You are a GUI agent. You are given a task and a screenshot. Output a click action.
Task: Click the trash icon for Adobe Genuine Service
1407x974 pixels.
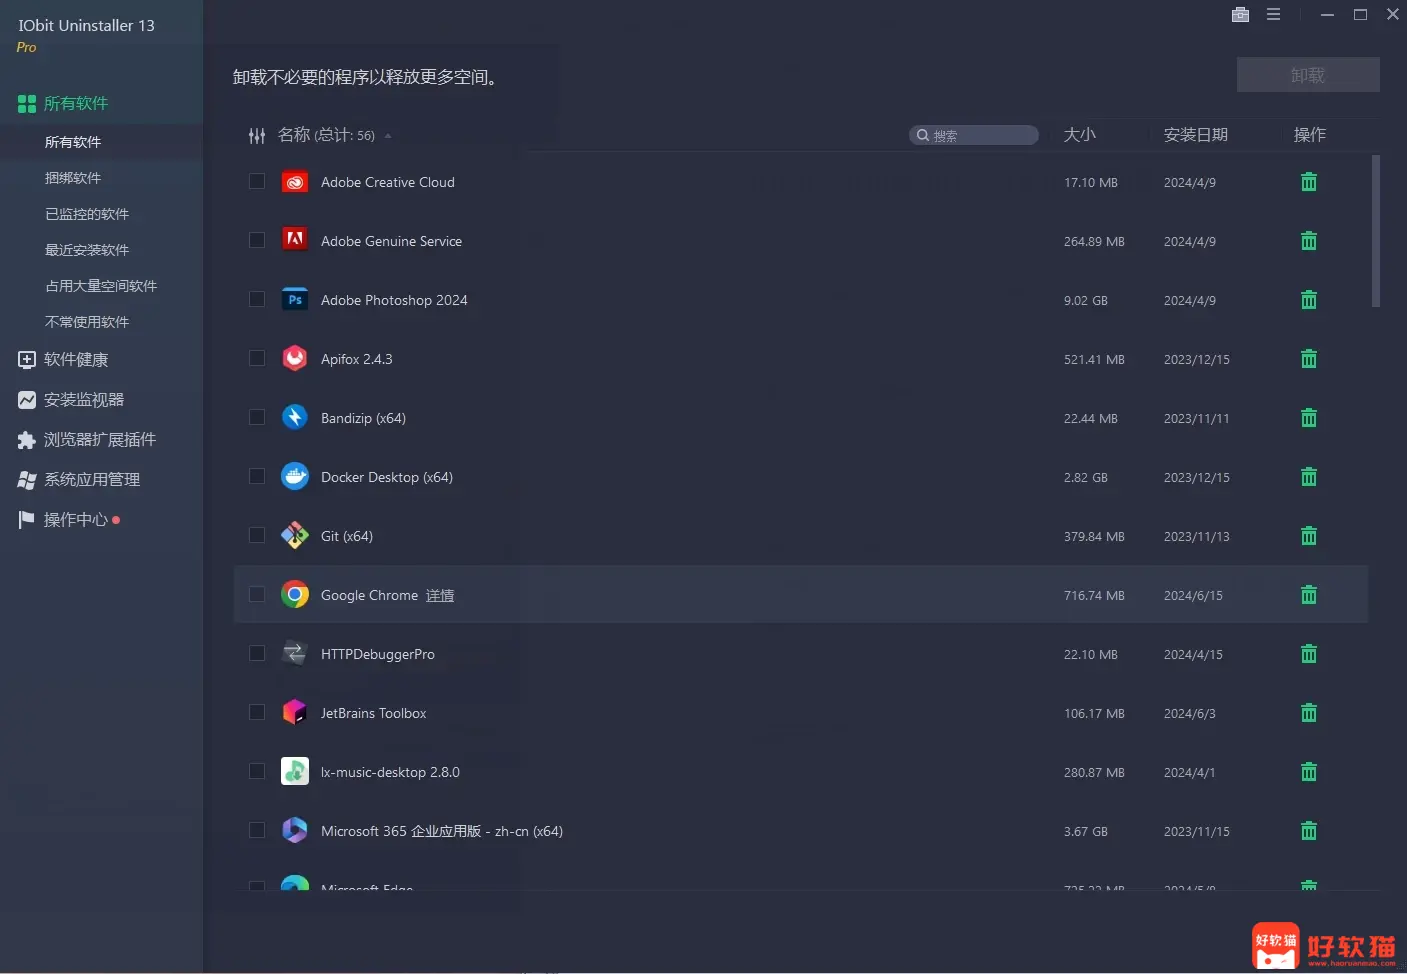(1308, 241)
